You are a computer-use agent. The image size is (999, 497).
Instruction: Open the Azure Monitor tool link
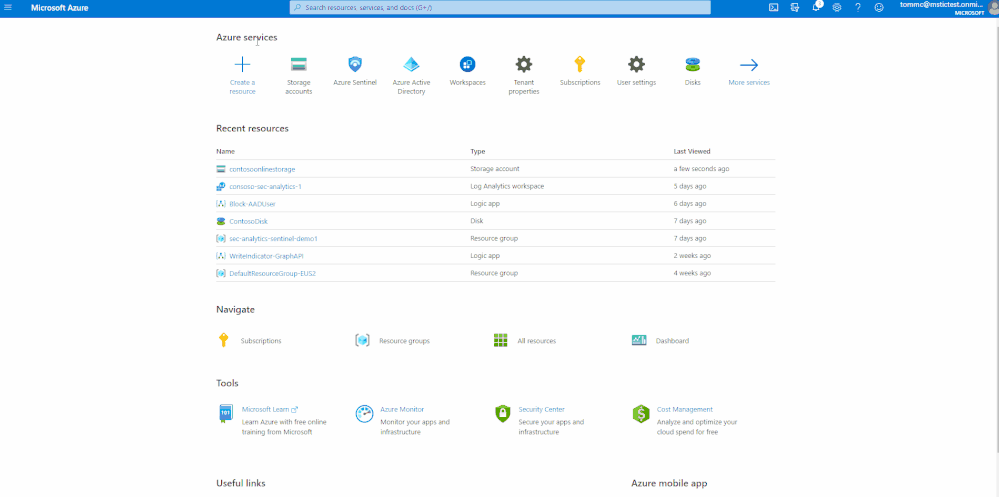[x=401, y=410]
